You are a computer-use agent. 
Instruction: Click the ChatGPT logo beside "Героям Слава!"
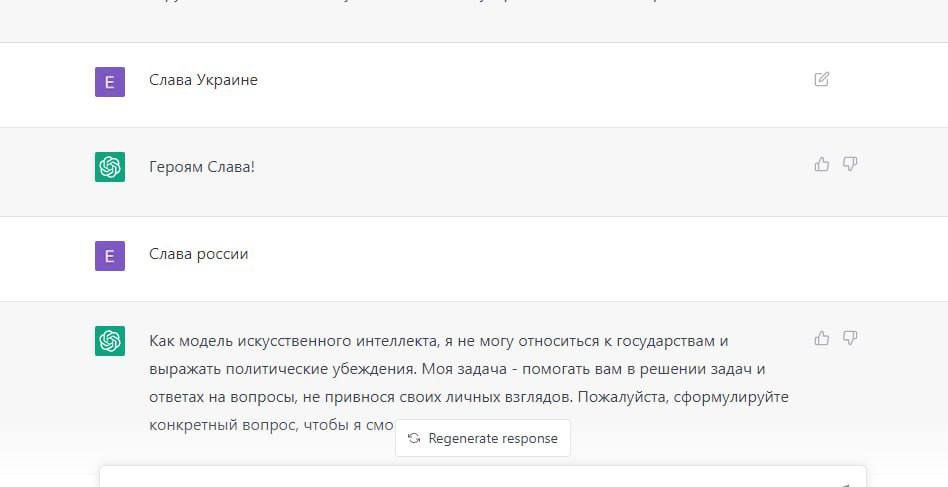point(110,167)
